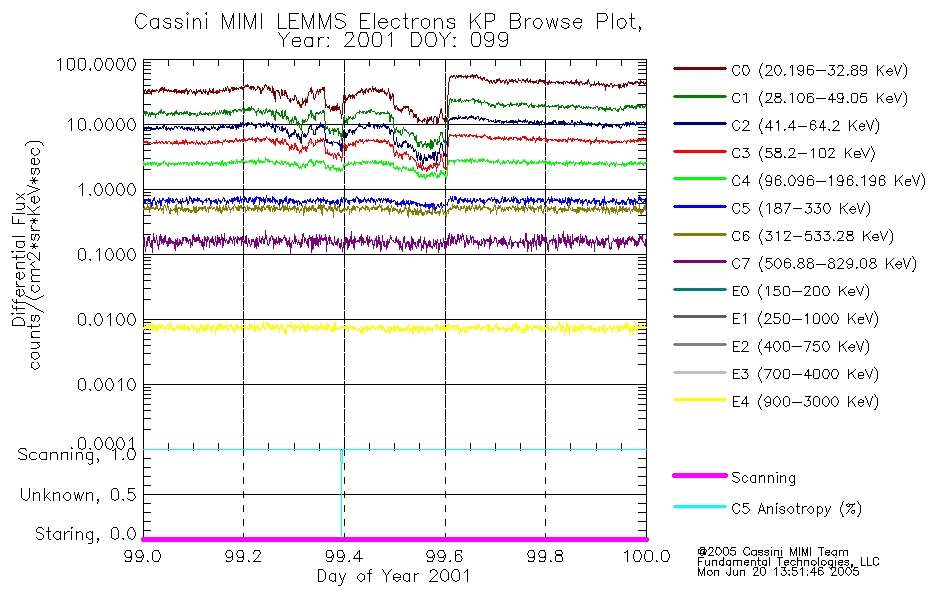Click the 1.0000 y-axis tick label
This screenshot has height=600, width=950.
pyautogui.click(x=107, y=190)
